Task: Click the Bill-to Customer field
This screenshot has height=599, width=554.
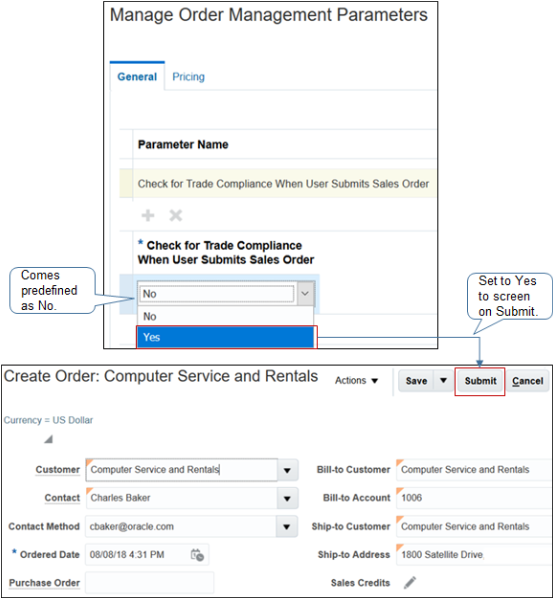Action: pyautogui.click(x=474, y=469)
